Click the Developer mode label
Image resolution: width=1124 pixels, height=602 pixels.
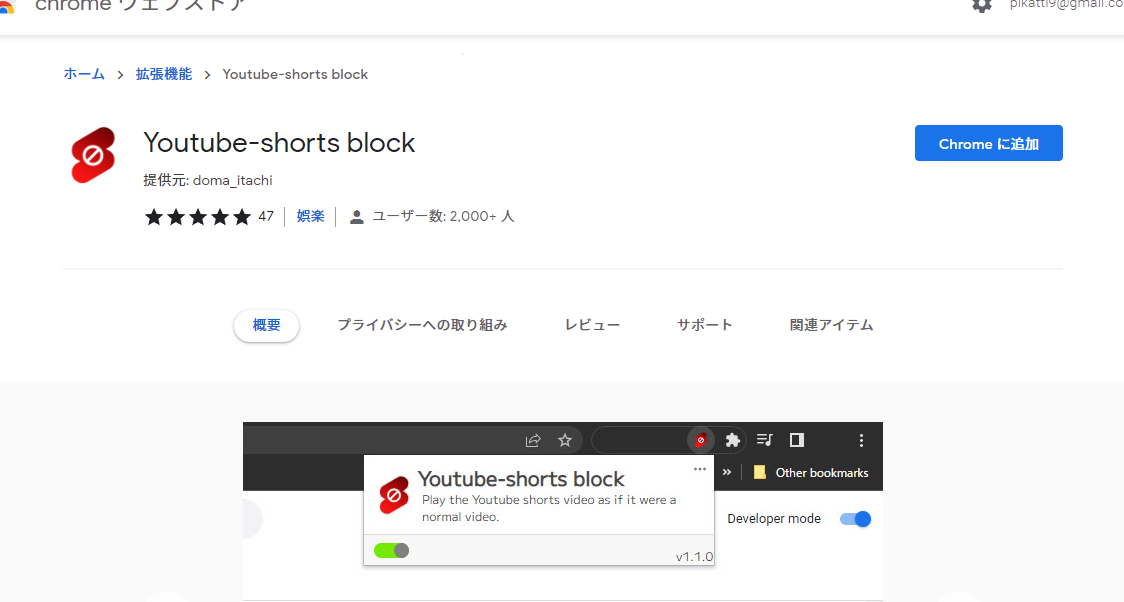[x=774, y=519]
